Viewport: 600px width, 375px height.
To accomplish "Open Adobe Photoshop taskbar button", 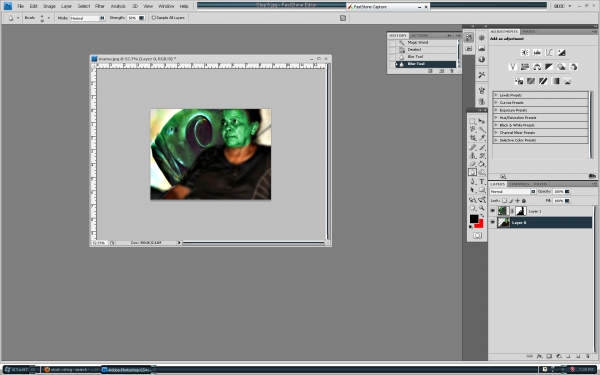I will pyautogui.click(x=126, y=370).
